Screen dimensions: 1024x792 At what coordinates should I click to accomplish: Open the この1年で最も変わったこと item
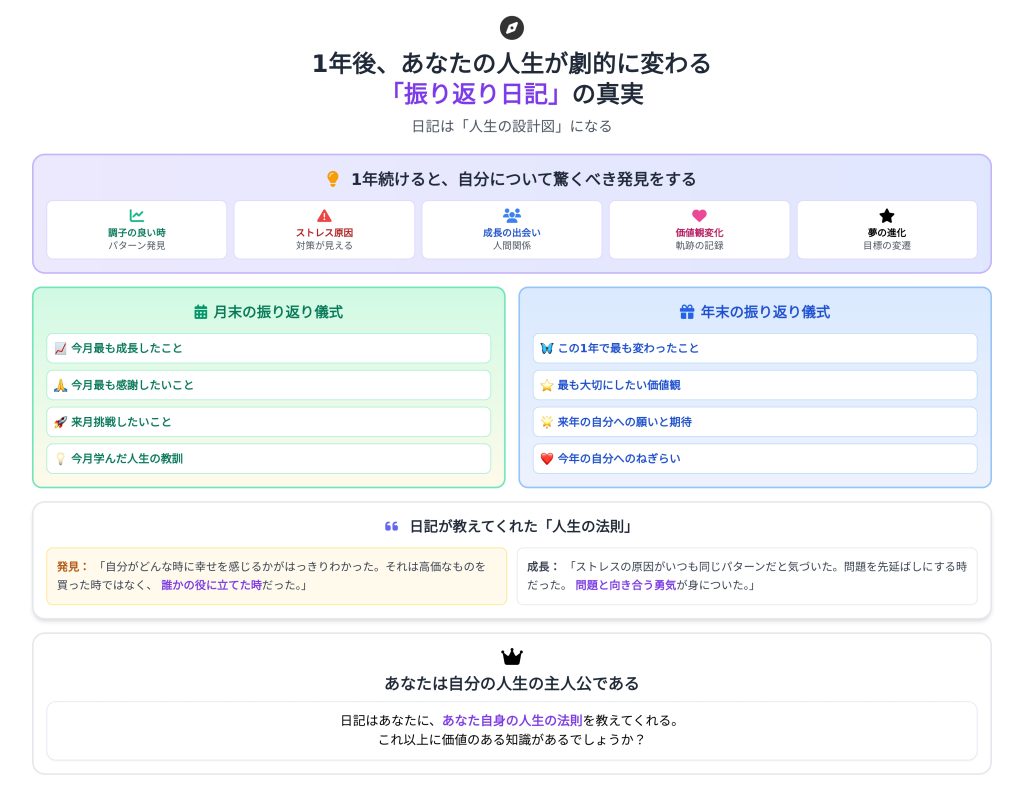pyautogui.click(x=755, y=348)
